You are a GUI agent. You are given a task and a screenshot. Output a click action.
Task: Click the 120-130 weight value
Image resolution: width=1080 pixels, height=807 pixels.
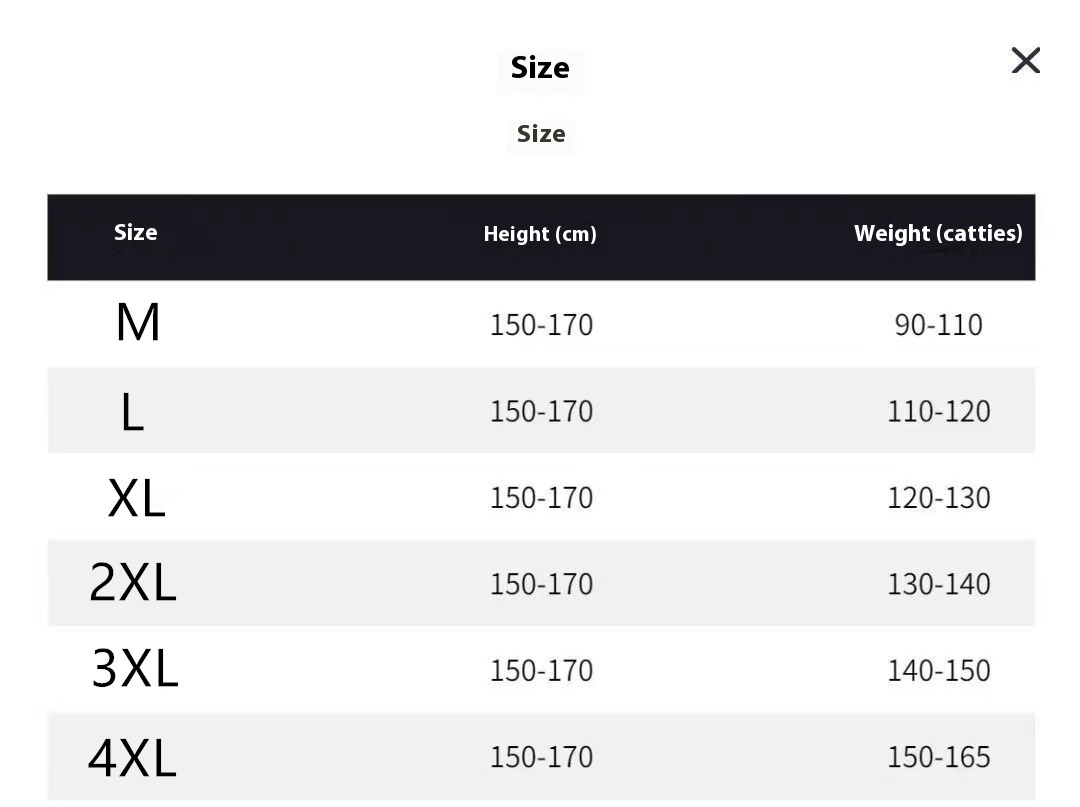[938, 498]
